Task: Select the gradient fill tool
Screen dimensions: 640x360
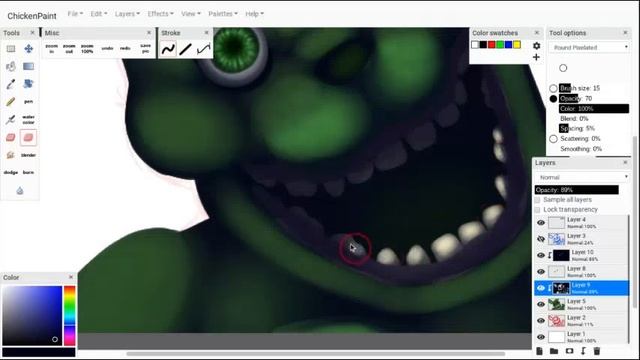Action: coord(29,66)
